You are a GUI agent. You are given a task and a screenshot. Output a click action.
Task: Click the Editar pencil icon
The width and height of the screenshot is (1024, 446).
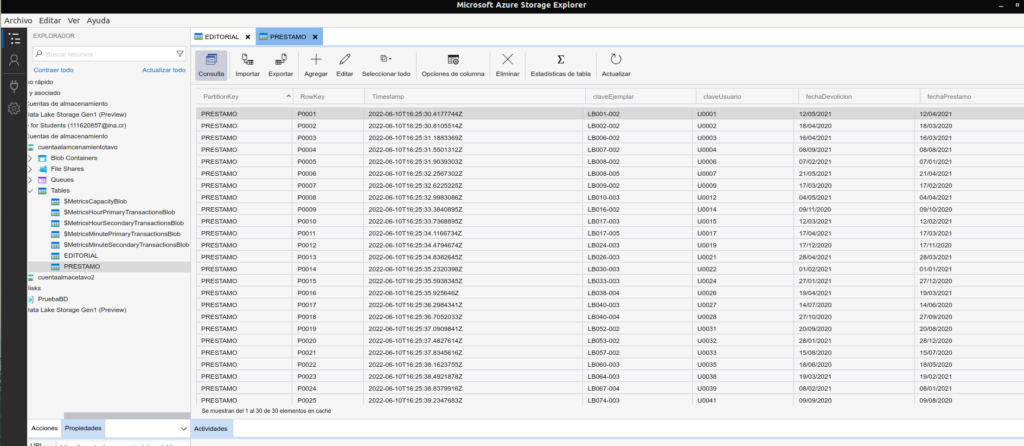pos(345,59)
